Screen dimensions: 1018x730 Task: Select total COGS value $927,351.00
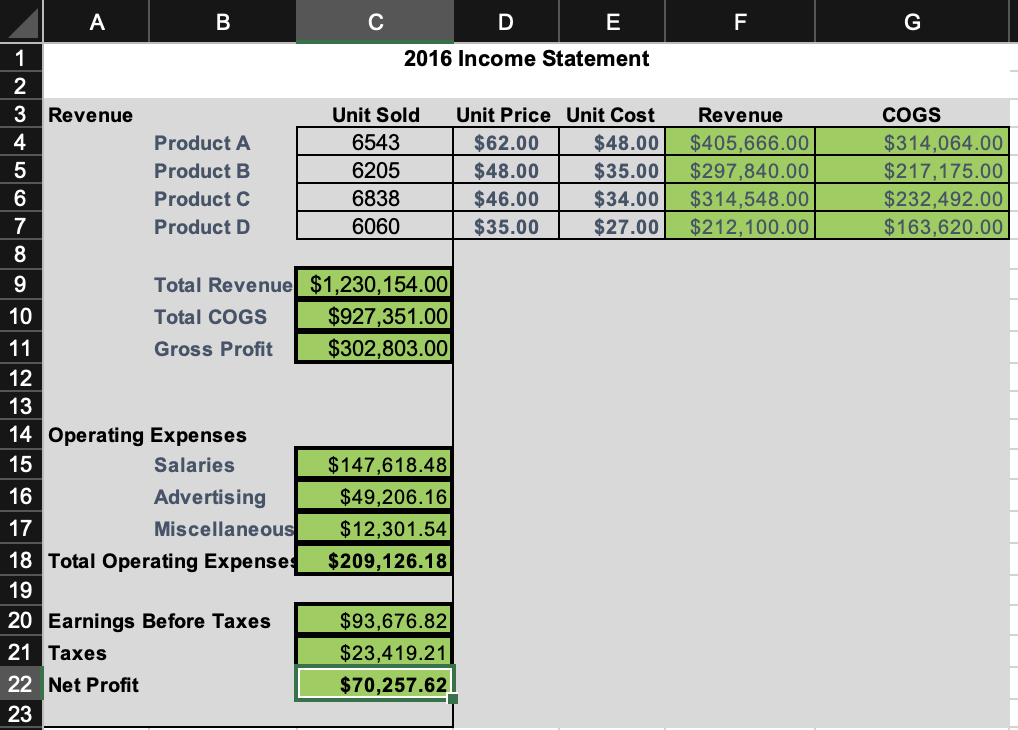click(375, 316)
